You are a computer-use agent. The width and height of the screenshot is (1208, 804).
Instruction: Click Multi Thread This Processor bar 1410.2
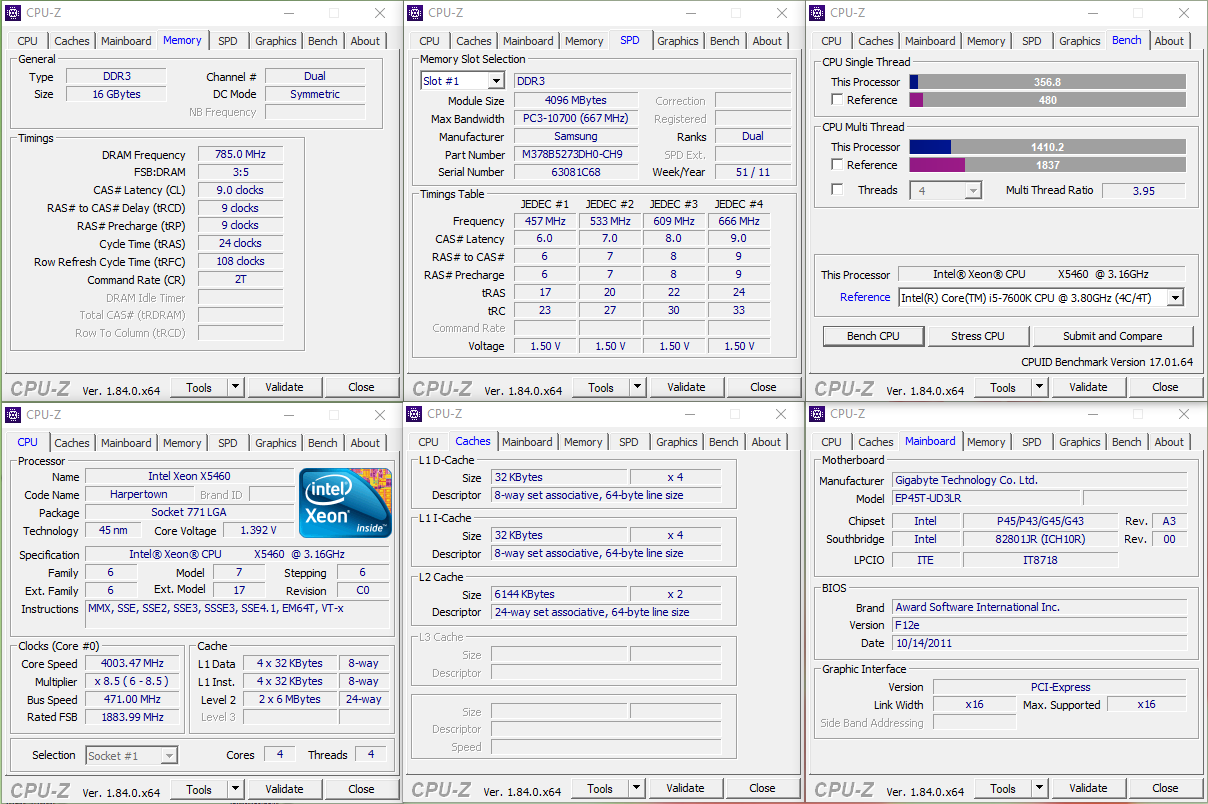pyautogui.click(x=1047, y=147)
